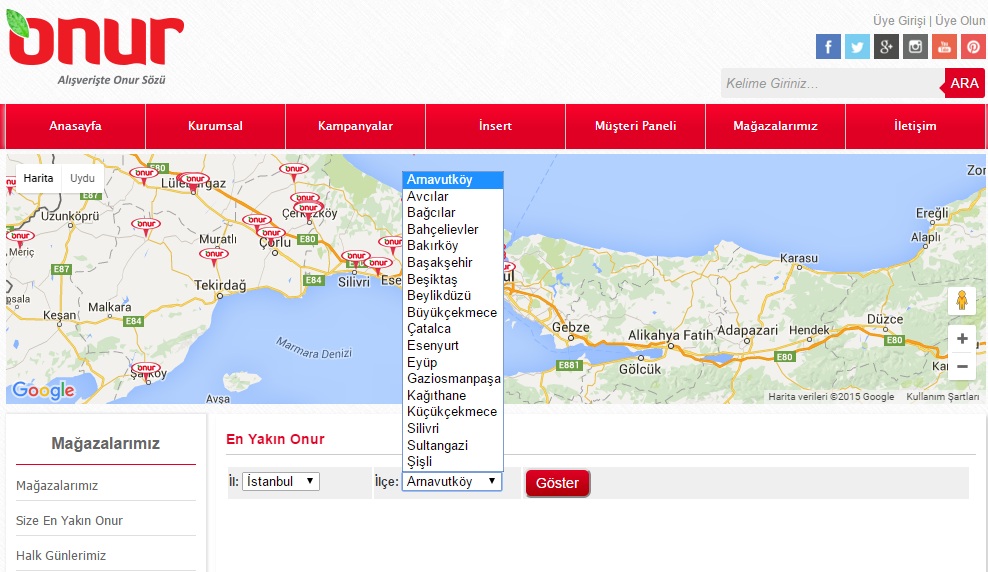Viewport: 988px width, 572px height.
Task: Open Mağazalarımız in top navigation
Action: (775, 126)
